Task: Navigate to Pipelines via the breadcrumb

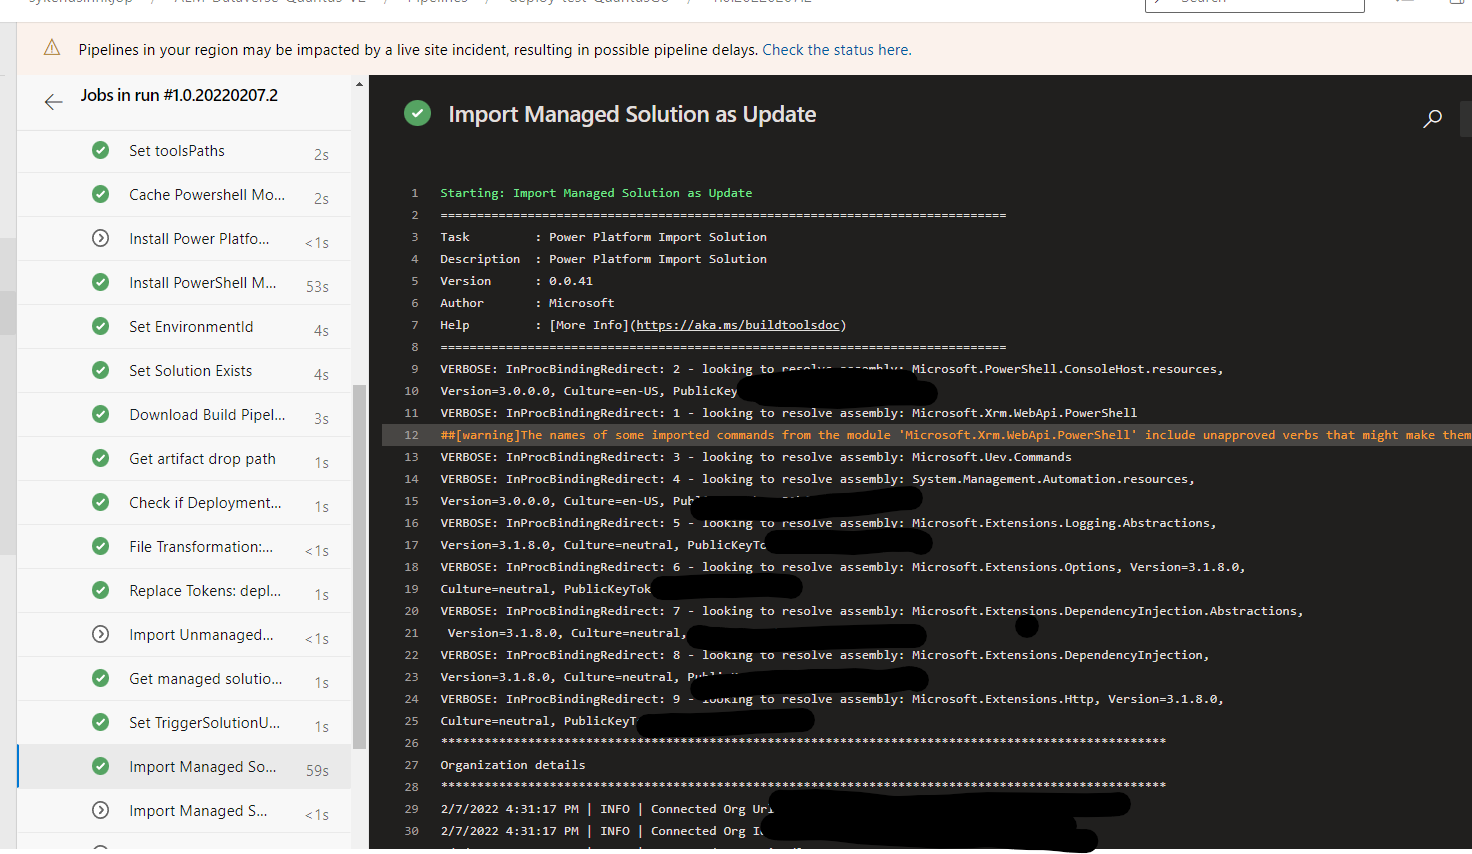Action: point(438,2)
